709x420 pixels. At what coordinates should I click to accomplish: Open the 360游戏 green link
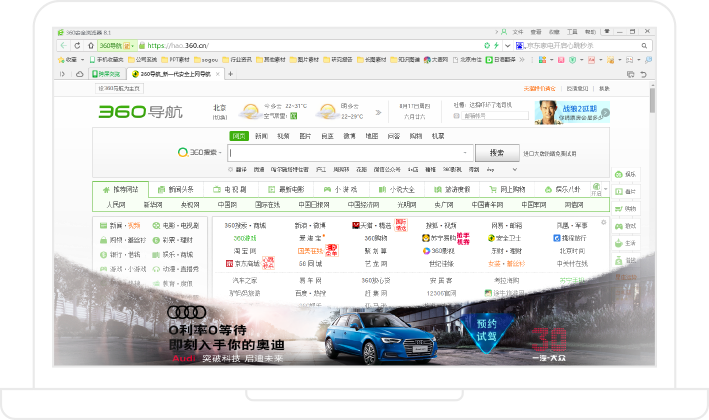click(x=245, y=238)
